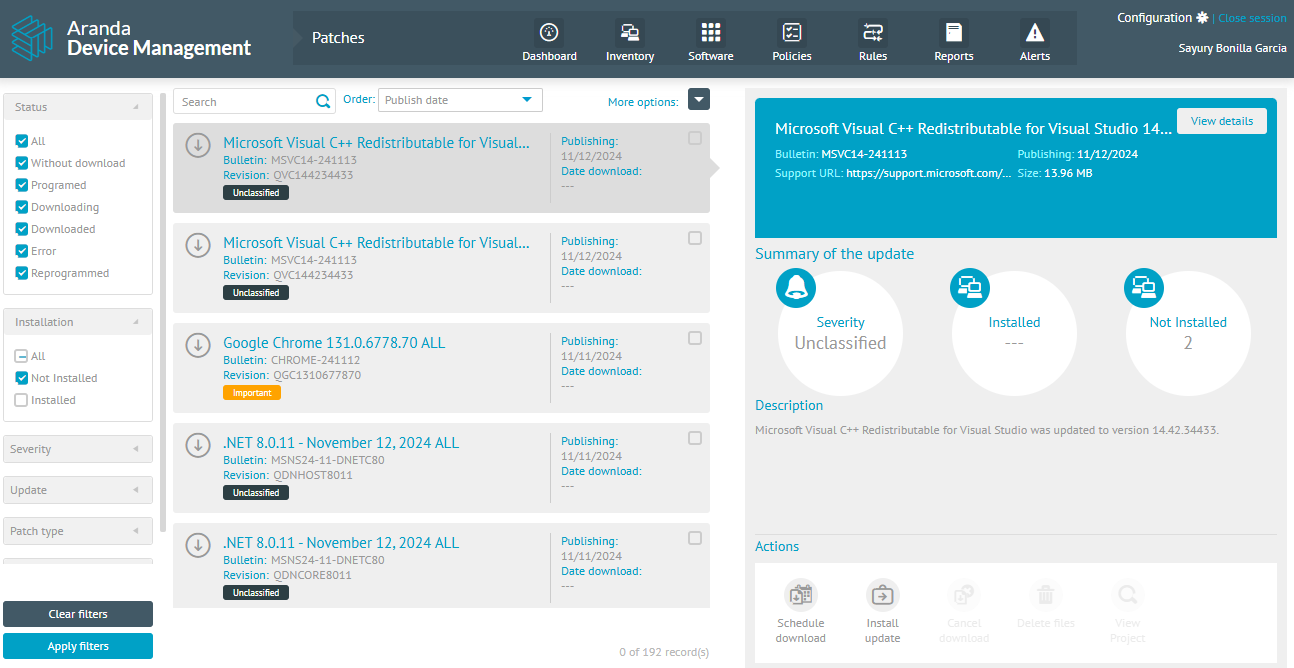1294x668 pixels.
Task: Click the Patches section title
Action: (338, 38)
